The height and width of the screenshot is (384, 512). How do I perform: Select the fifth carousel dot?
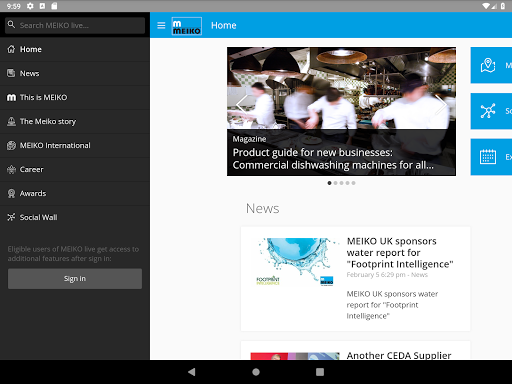353,183
